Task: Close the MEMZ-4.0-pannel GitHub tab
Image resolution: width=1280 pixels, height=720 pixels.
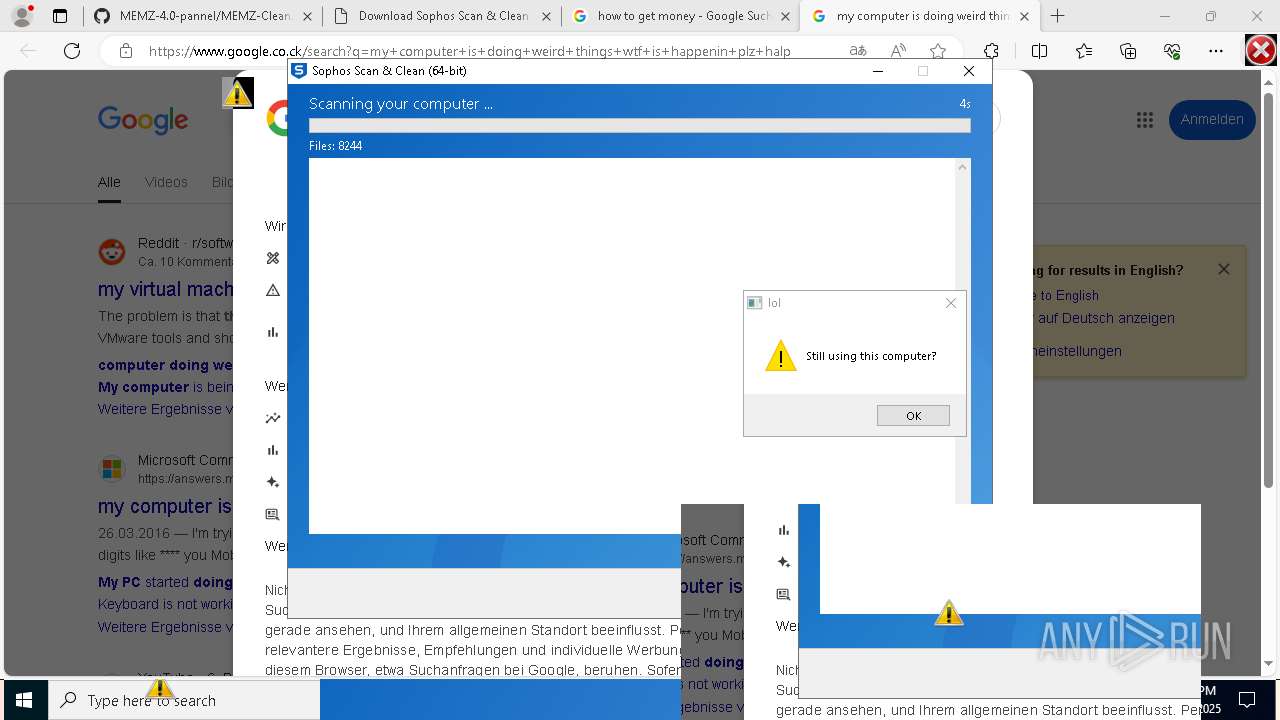Action: point(307,16)
